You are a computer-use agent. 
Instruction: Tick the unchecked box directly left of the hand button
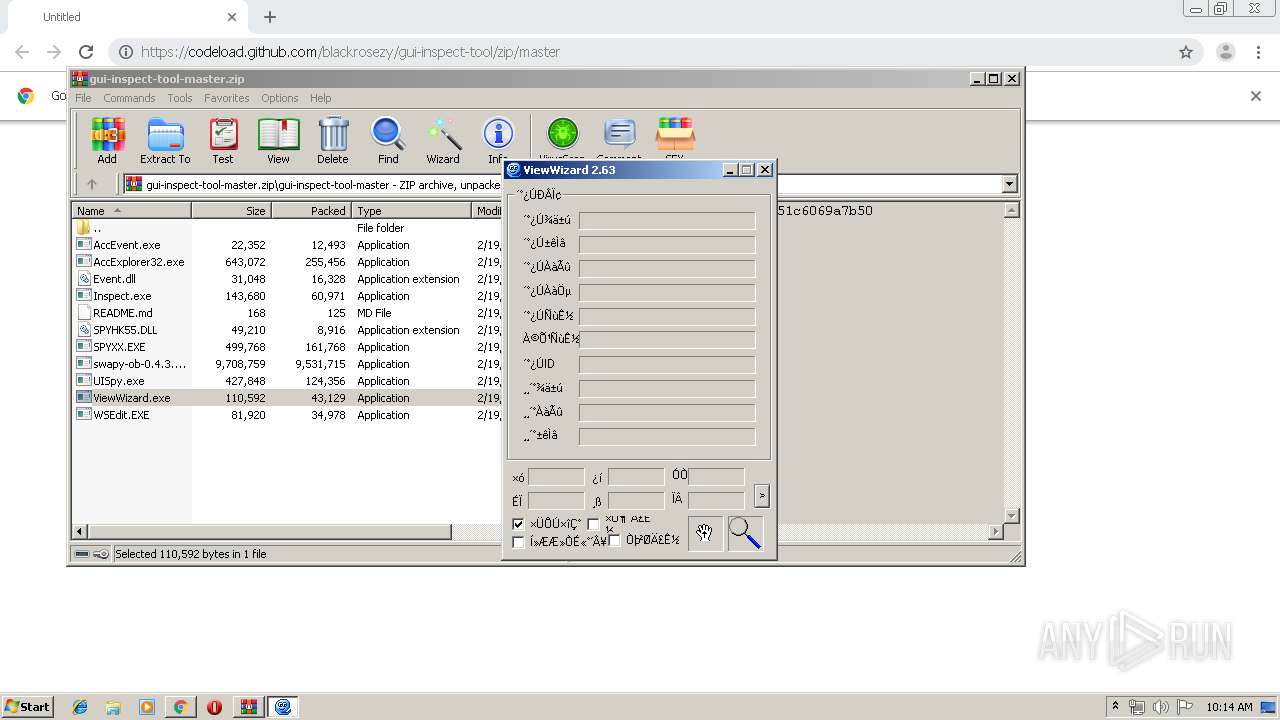[x=615, y=541]
